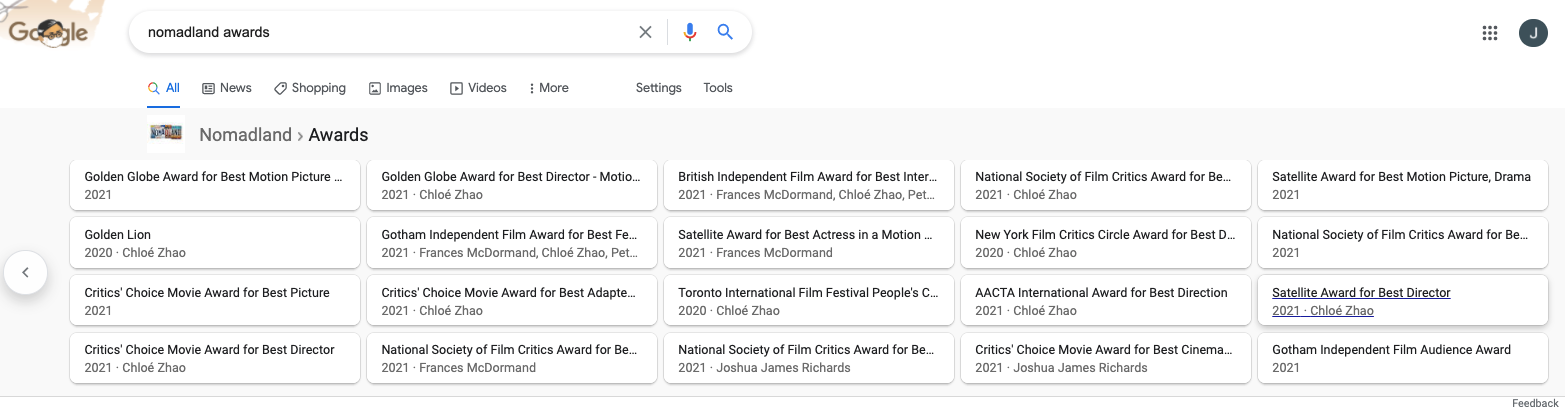The image size is (1565, 407).
Task: Send Feedback via the Feedback link
Action: (1535, 402)
